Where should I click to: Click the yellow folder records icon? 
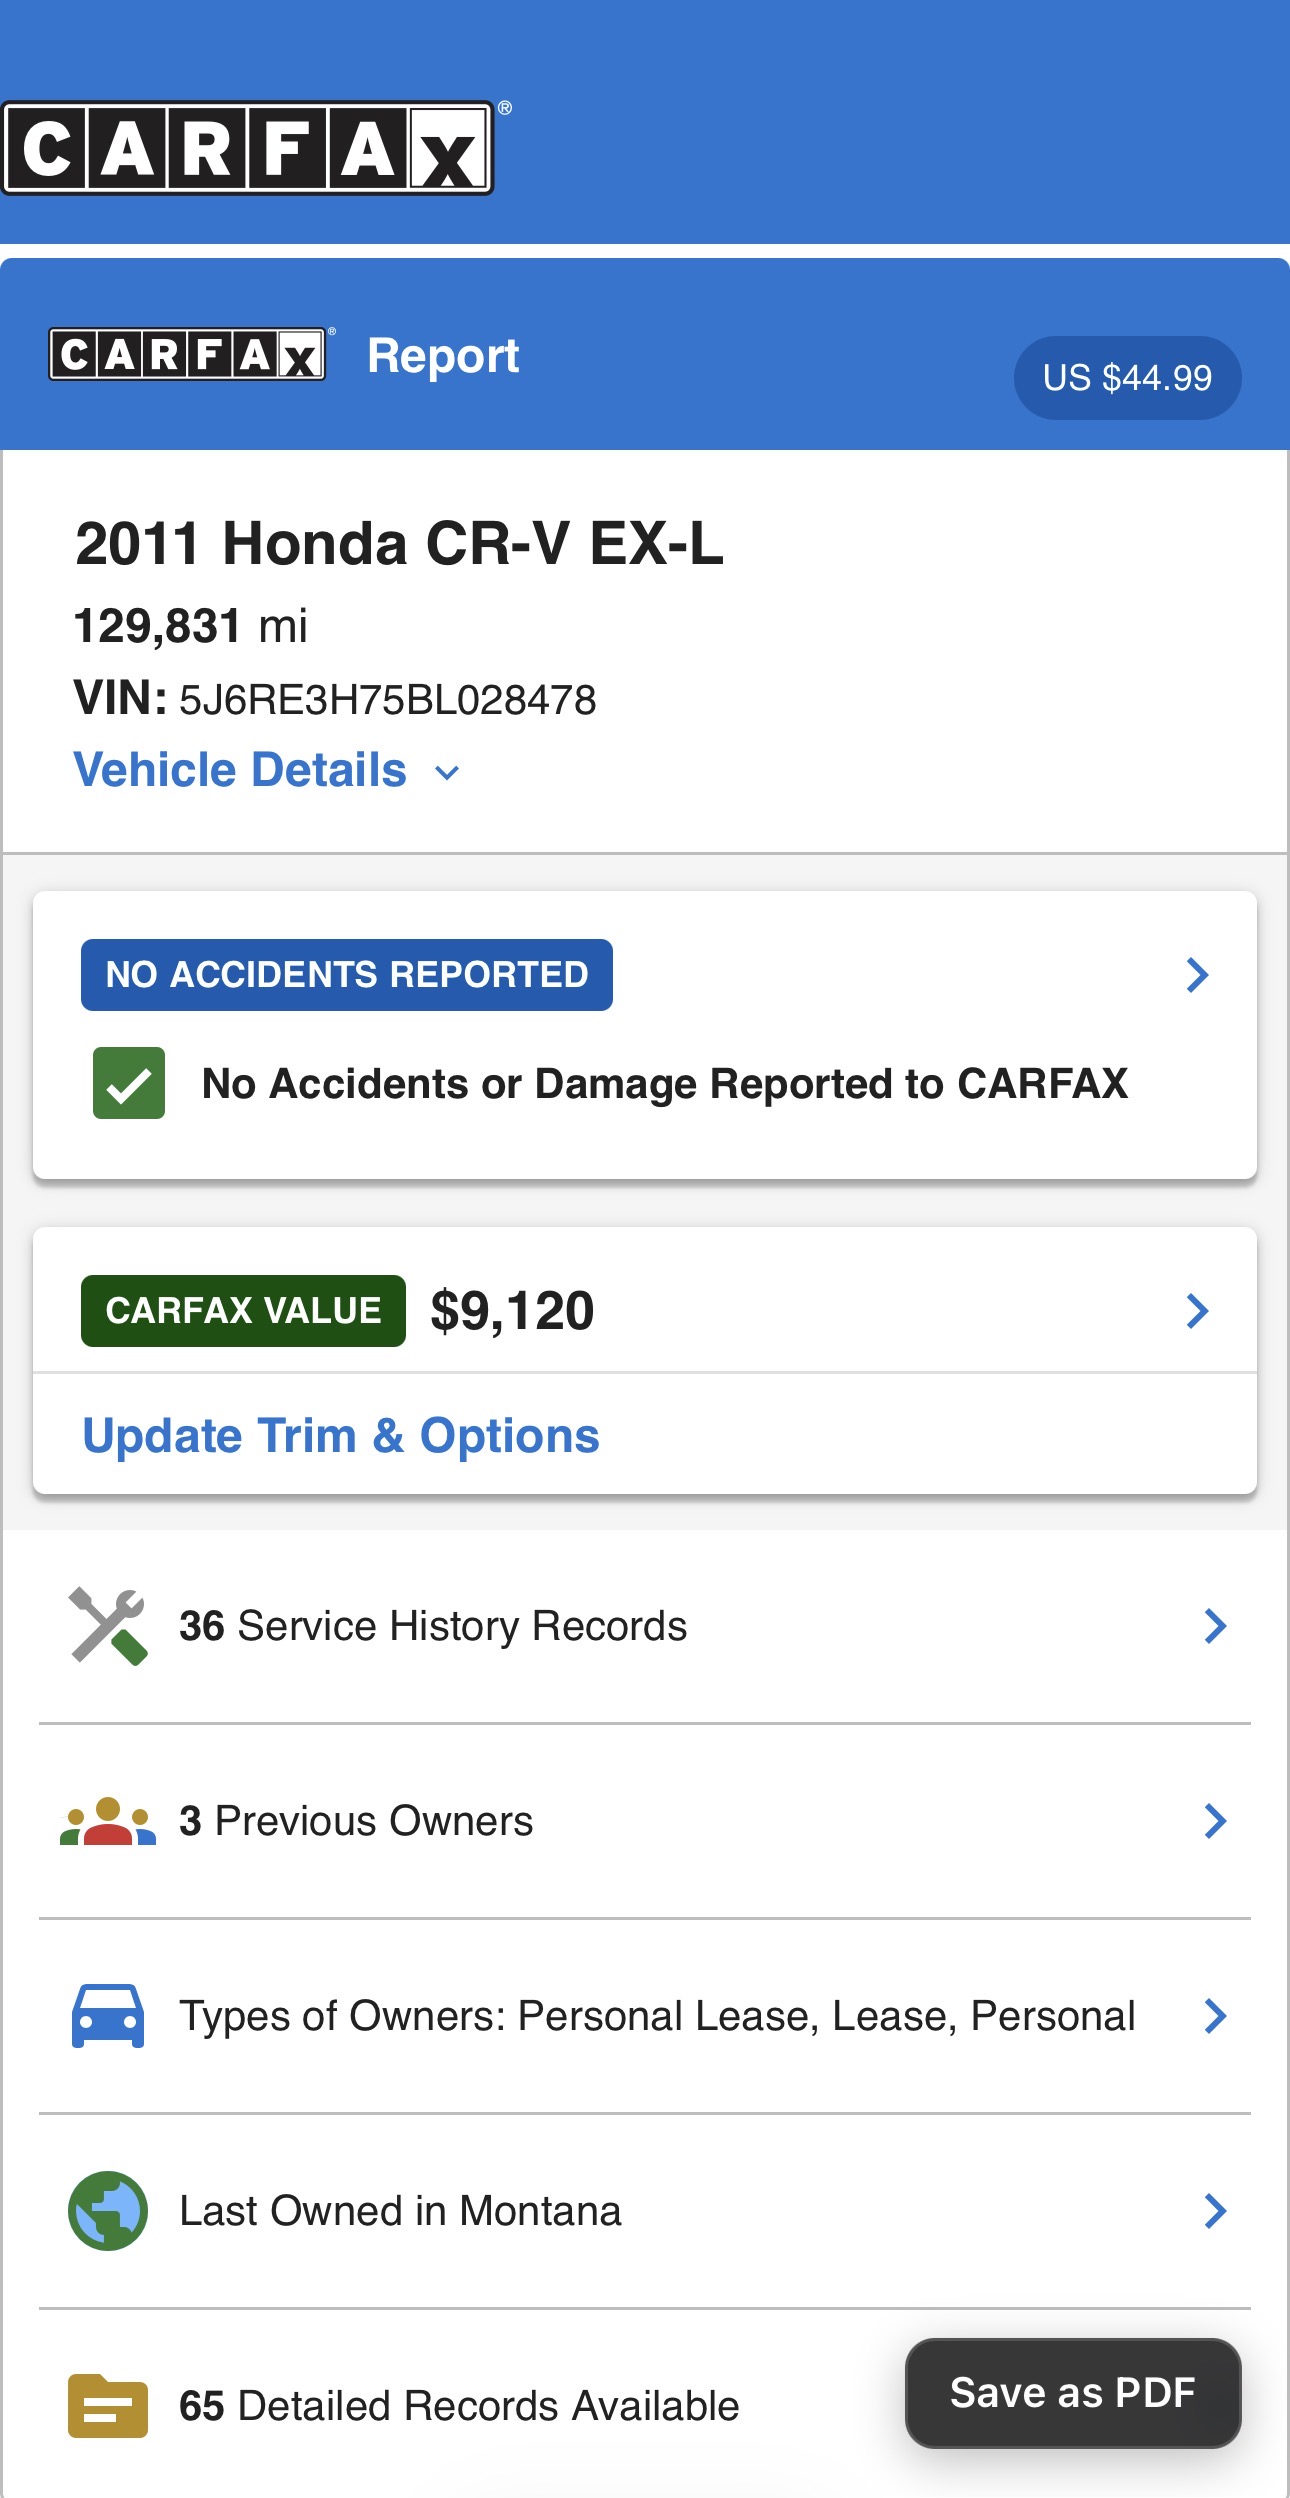pos(108,2406)
